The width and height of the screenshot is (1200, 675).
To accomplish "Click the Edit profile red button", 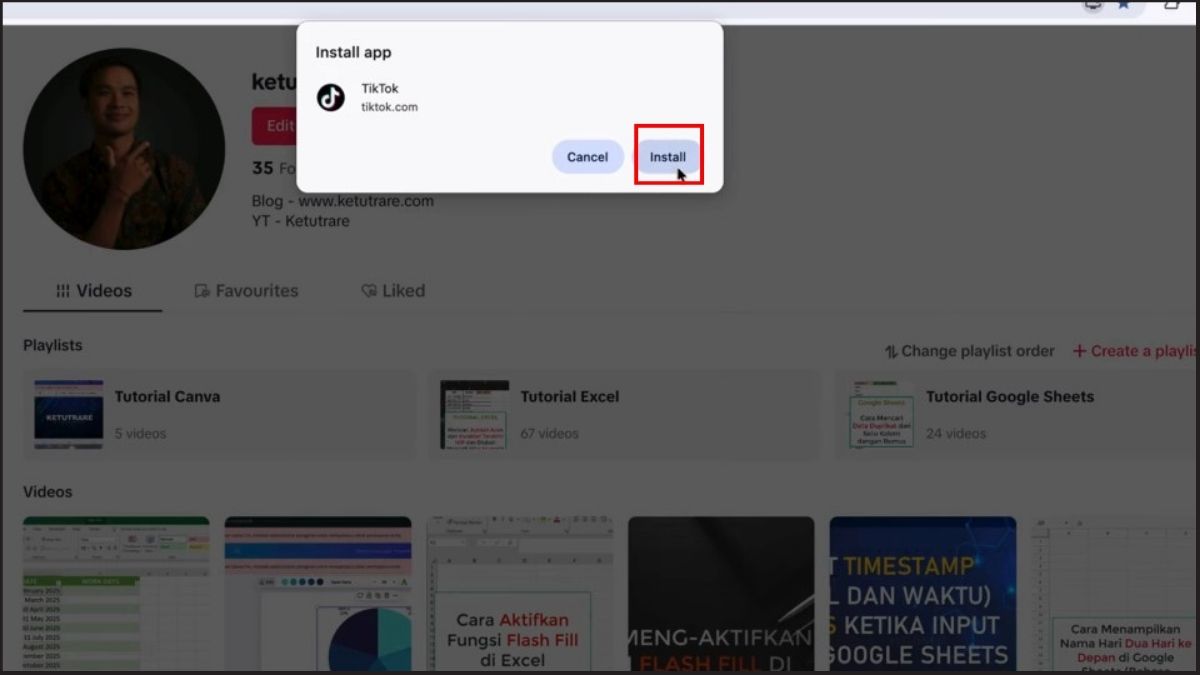I will click(274, 126).
